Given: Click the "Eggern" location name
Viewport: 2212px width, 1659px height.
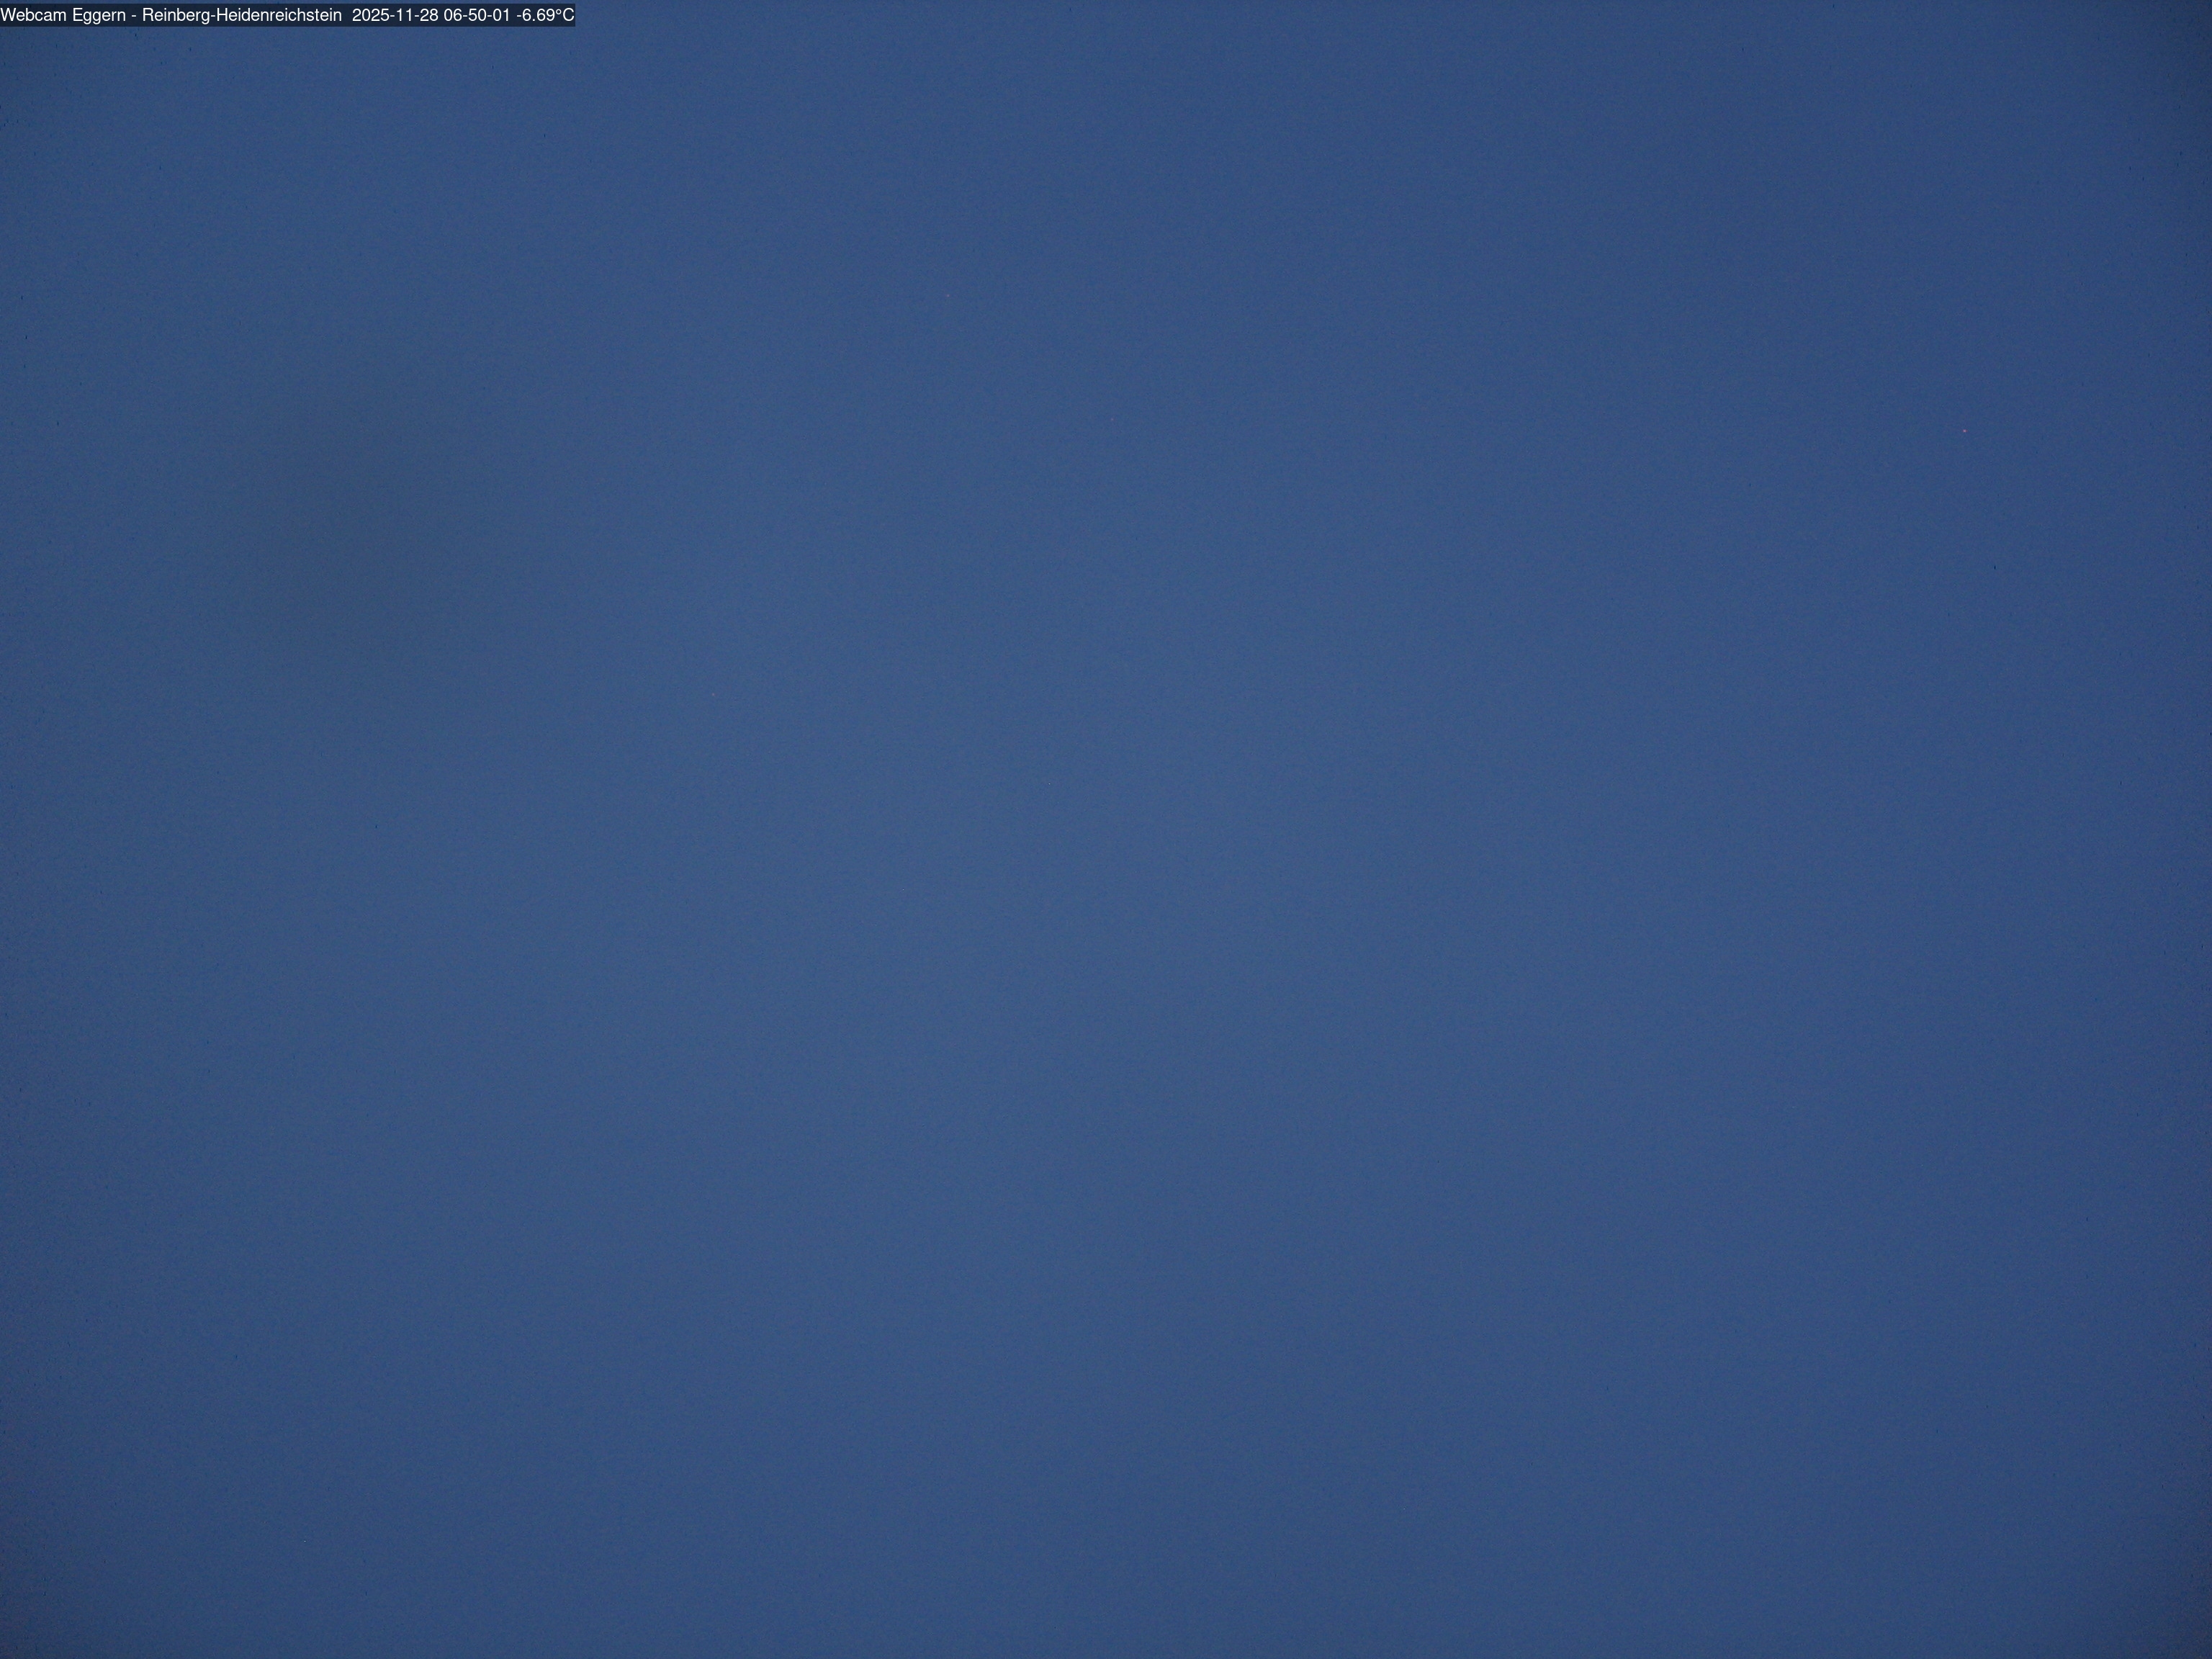Looking at the screenshot, I should coord(99,15).
